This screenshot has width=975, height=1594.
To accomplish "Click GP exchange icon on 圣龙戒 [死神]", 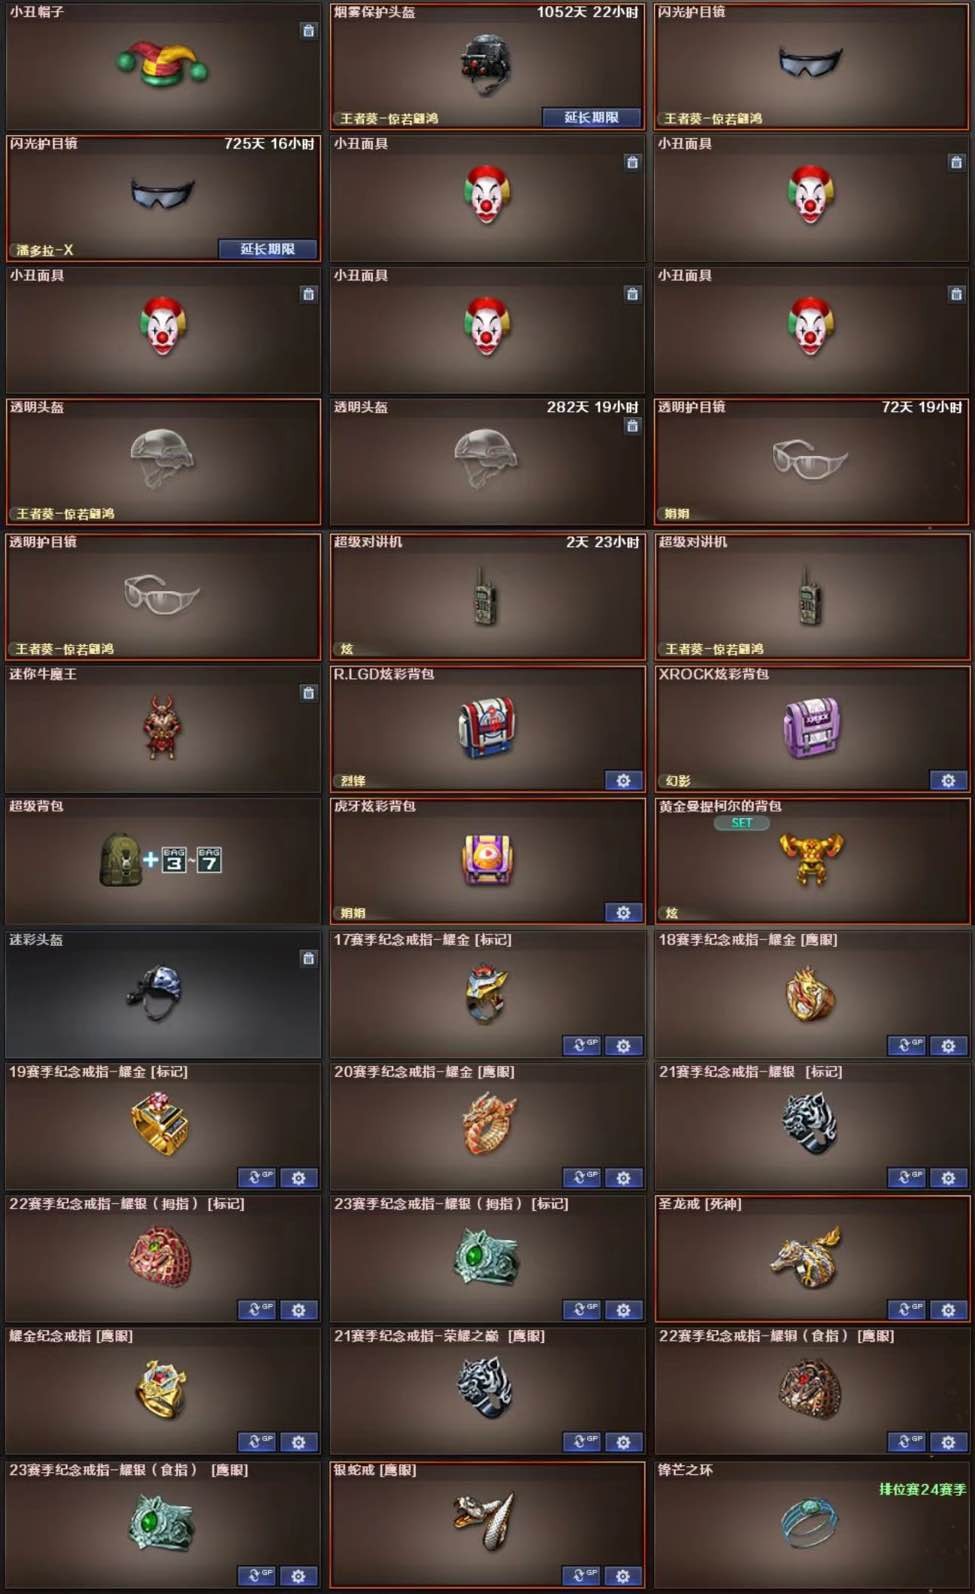I will click(906, 1309).
